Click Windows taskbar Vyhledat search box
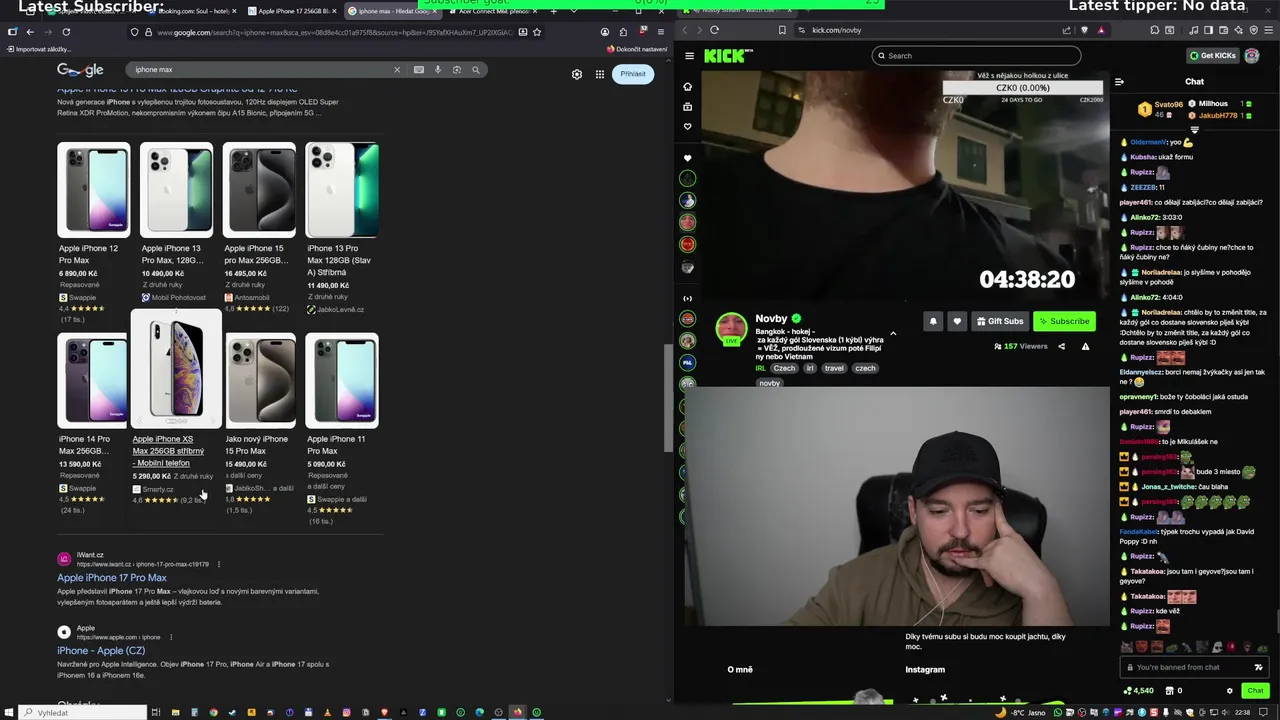The height and width of the screenshot is (720, 1280). [82, 712]
